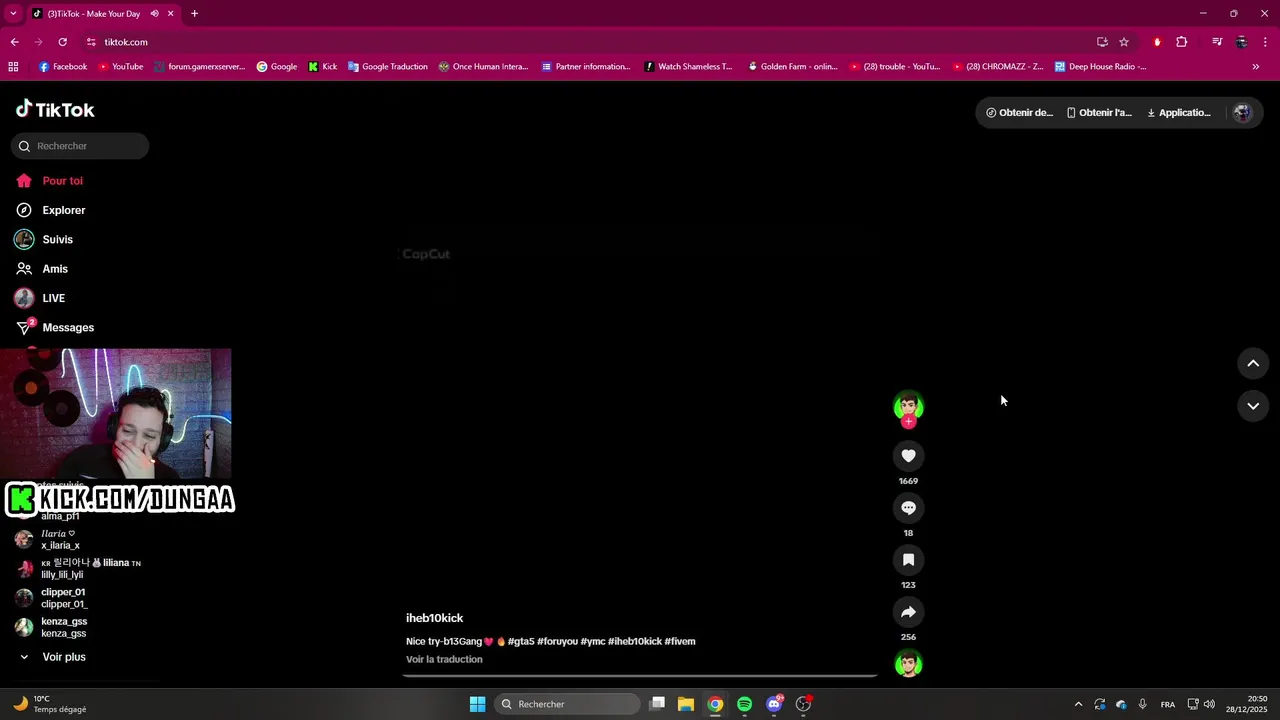The height and width of the screenshot is (720, 1280).
Task: Open Spotify from taskbar
Action: coord(744,704)
